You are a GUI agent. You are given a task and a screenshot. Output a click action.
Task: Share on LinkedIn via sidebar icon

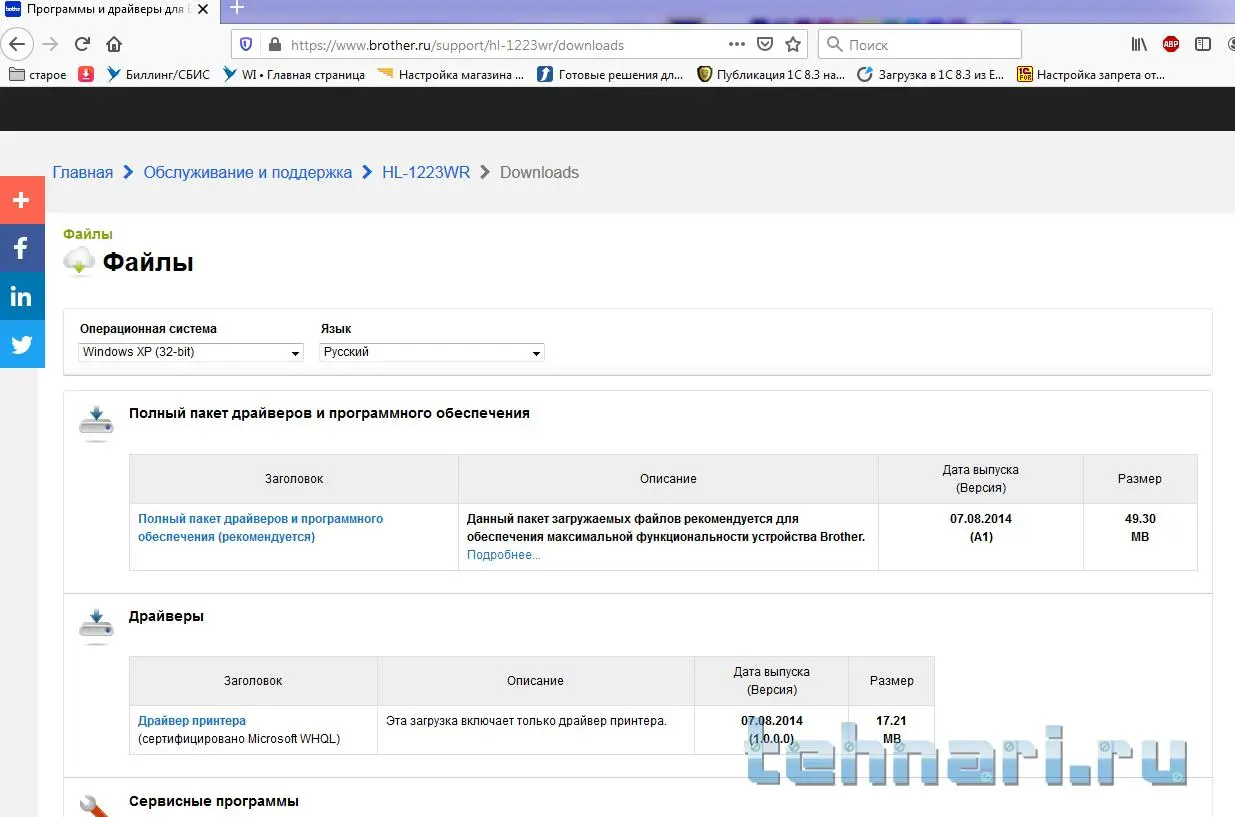(22, 296)
